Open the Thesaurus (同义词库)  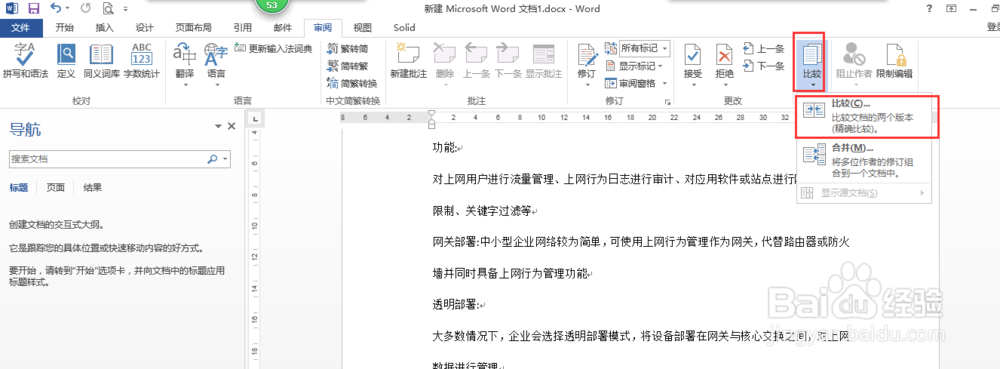[x=101, y=61]
